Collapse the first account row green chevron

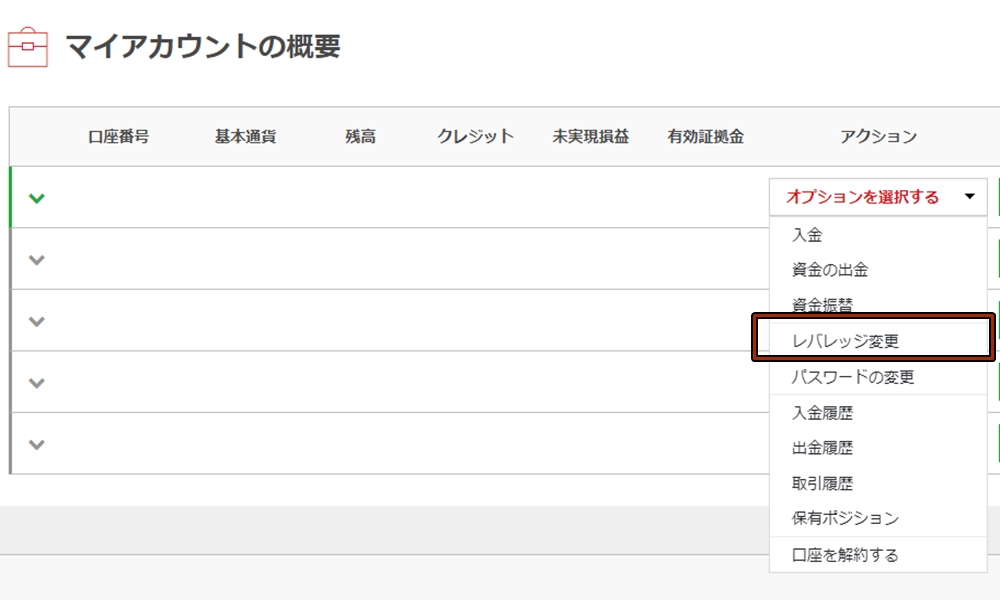pyautogui.click(x=37, y=198)
